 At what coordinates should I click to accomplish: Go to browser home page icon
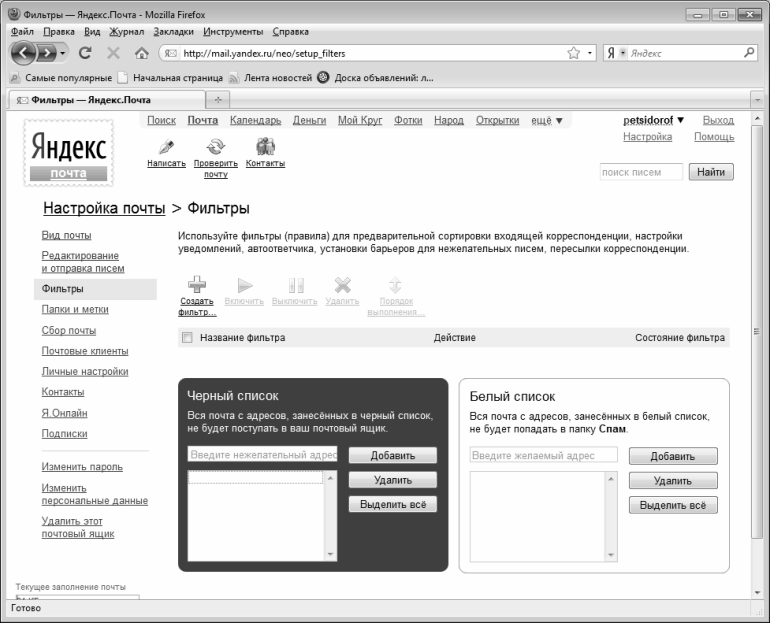142,53
